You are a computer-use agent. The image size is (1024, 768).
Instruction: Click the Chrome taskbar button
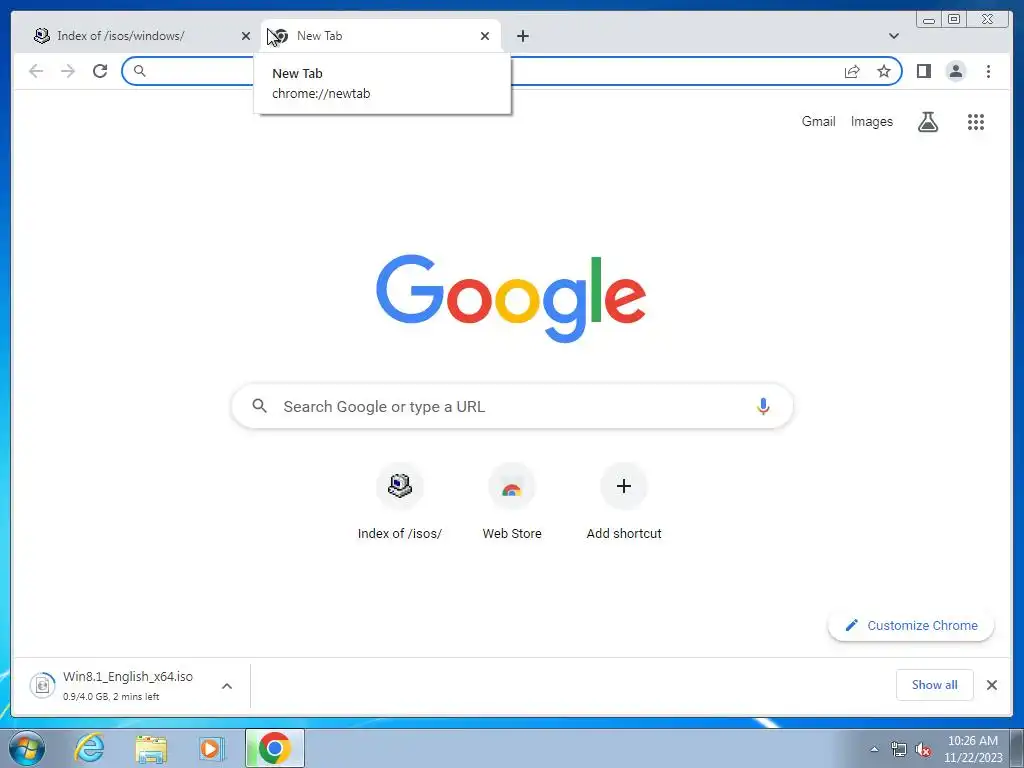(275, 748)
